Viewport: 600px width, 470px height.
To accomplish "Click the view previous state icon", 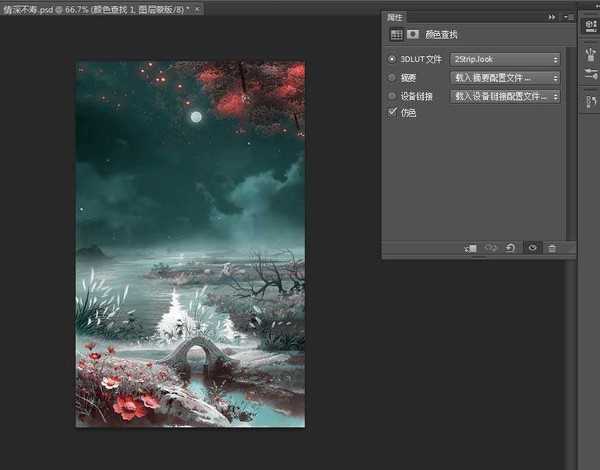I will [491, 247].
